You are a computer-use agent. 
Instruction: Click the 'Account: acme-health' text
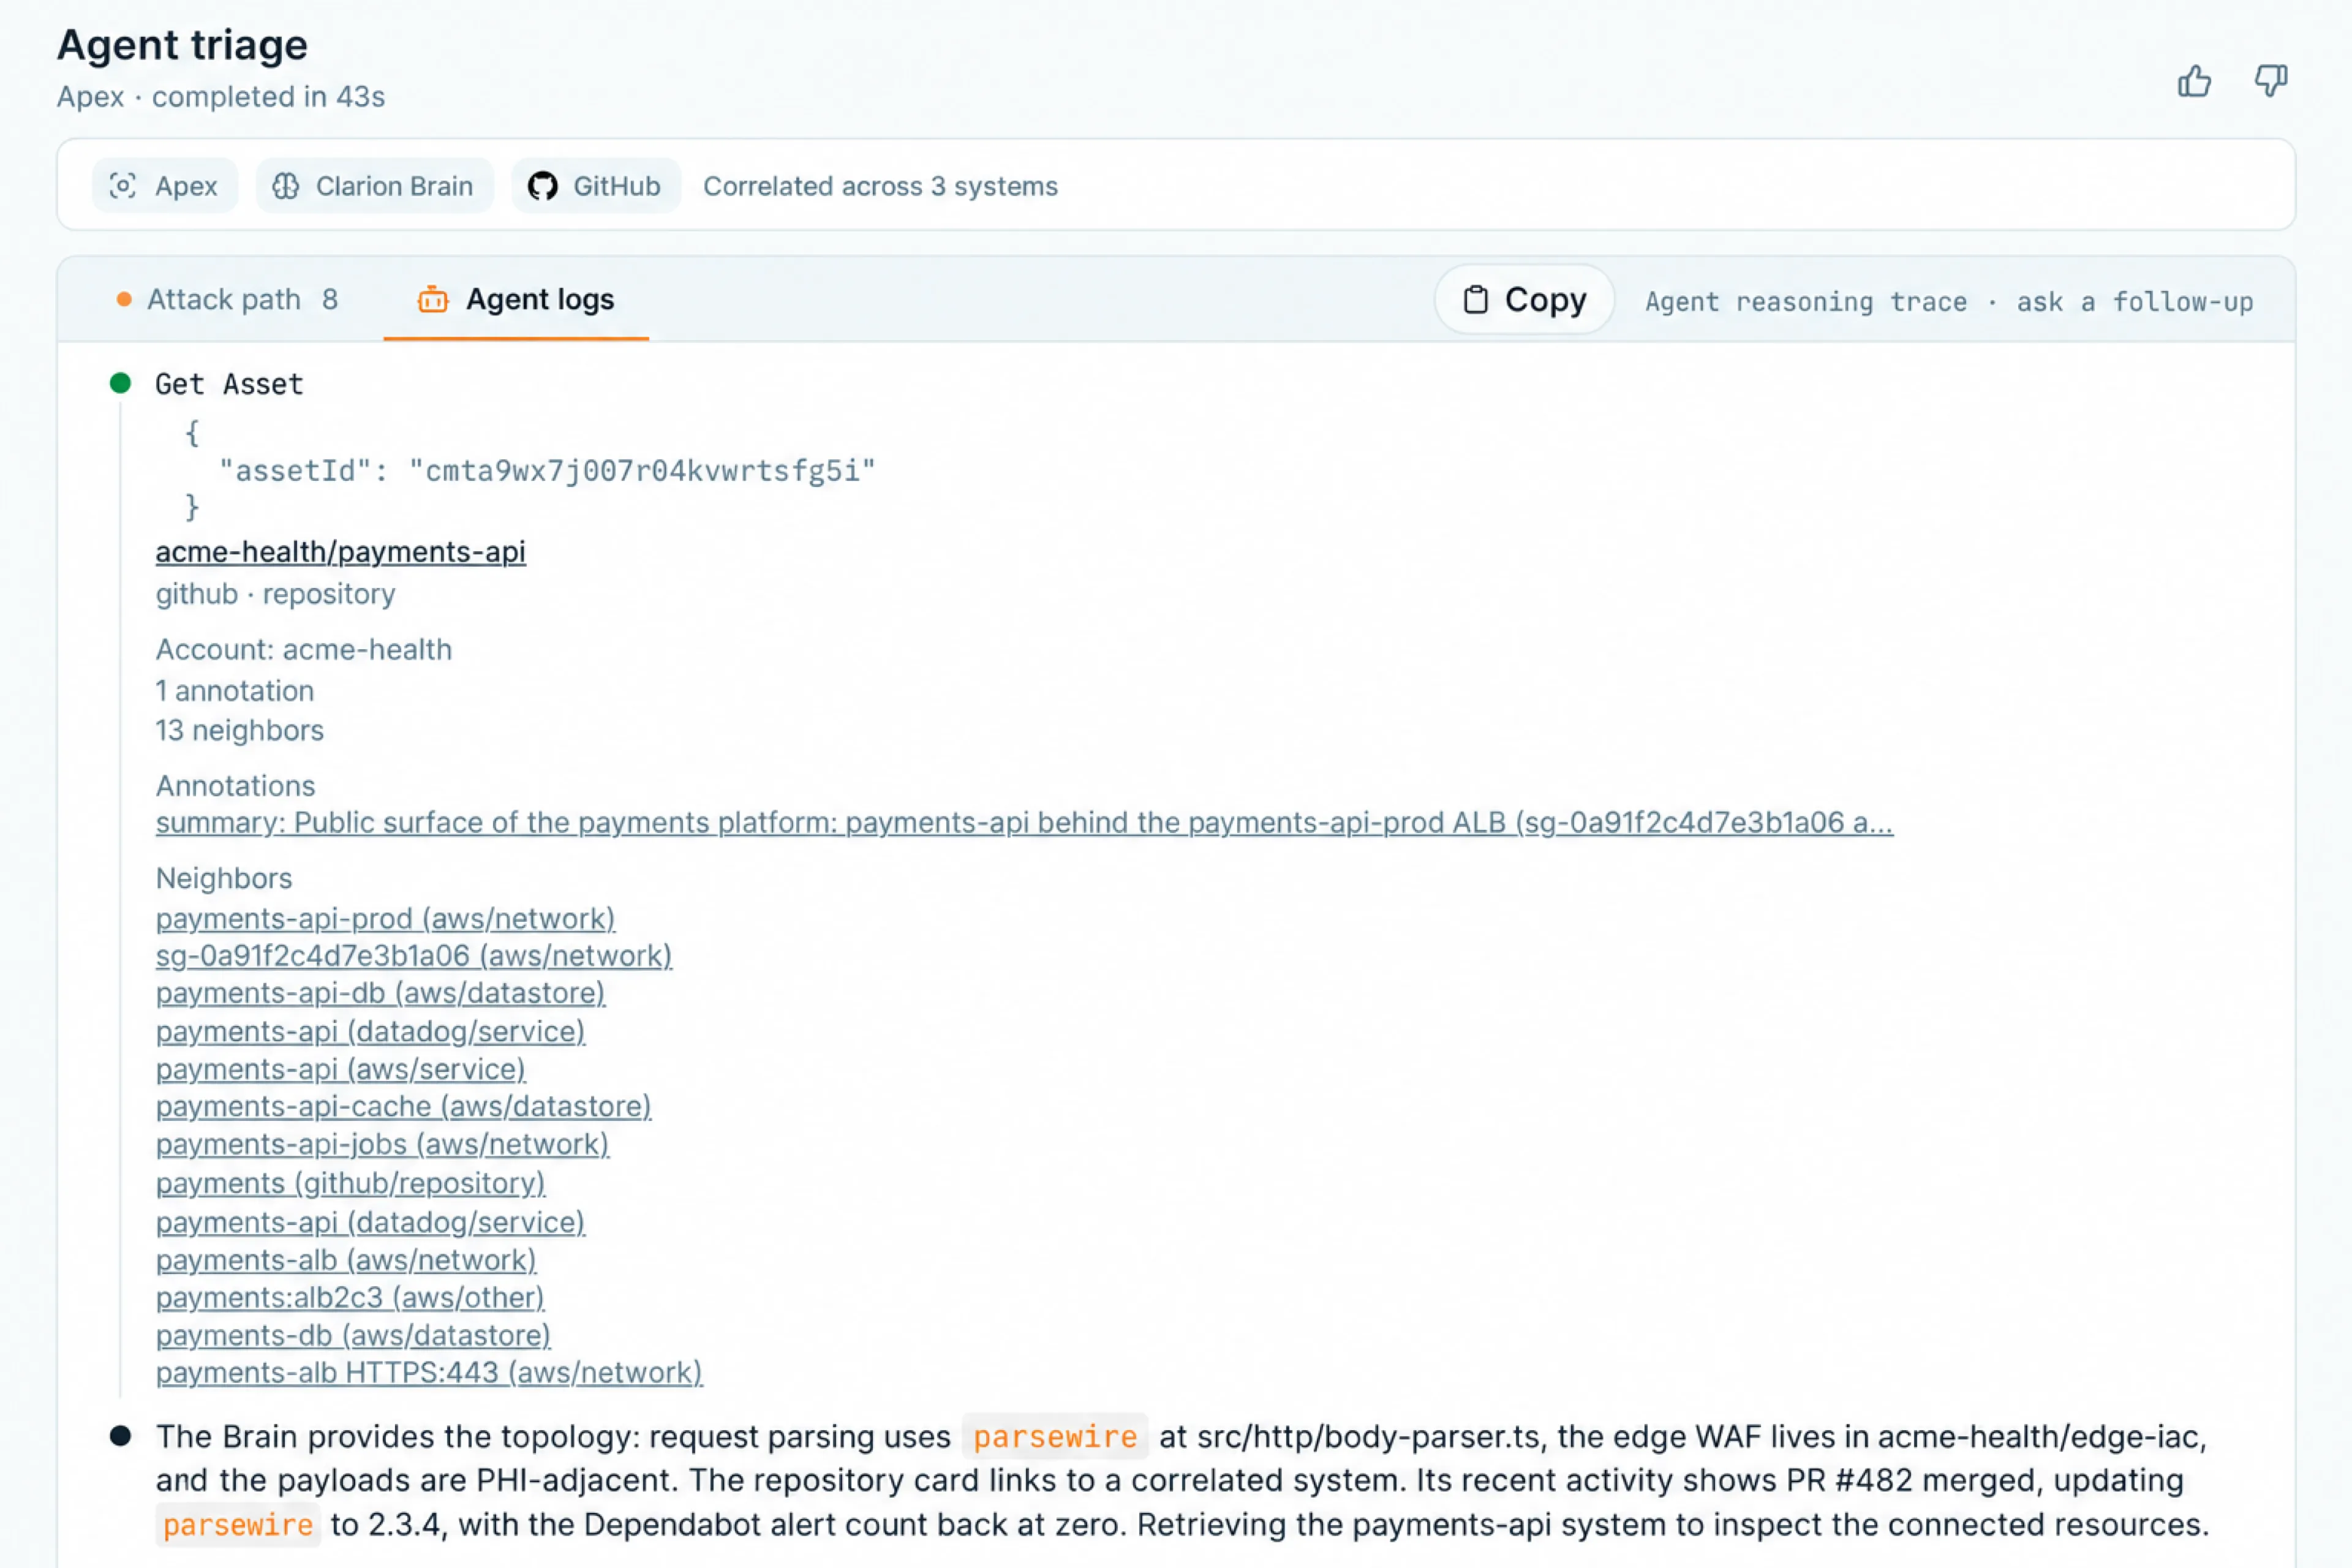click(x=304, y=650)
